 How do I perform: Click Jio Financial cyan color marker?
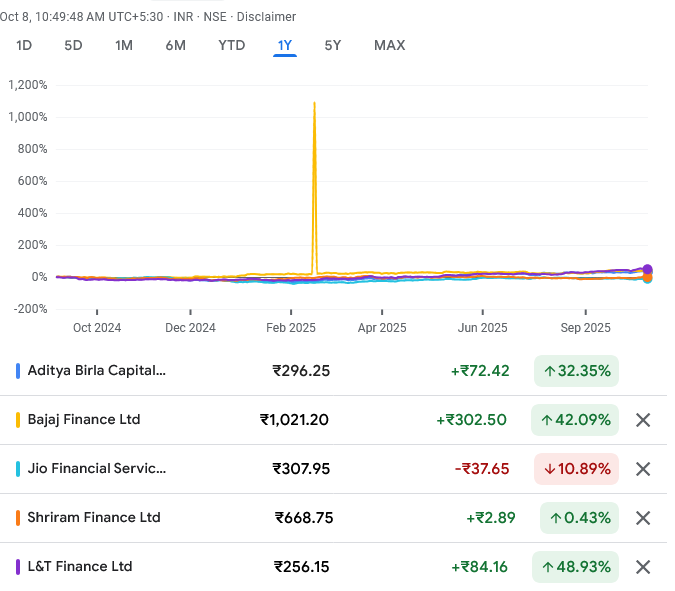[18, 469]
